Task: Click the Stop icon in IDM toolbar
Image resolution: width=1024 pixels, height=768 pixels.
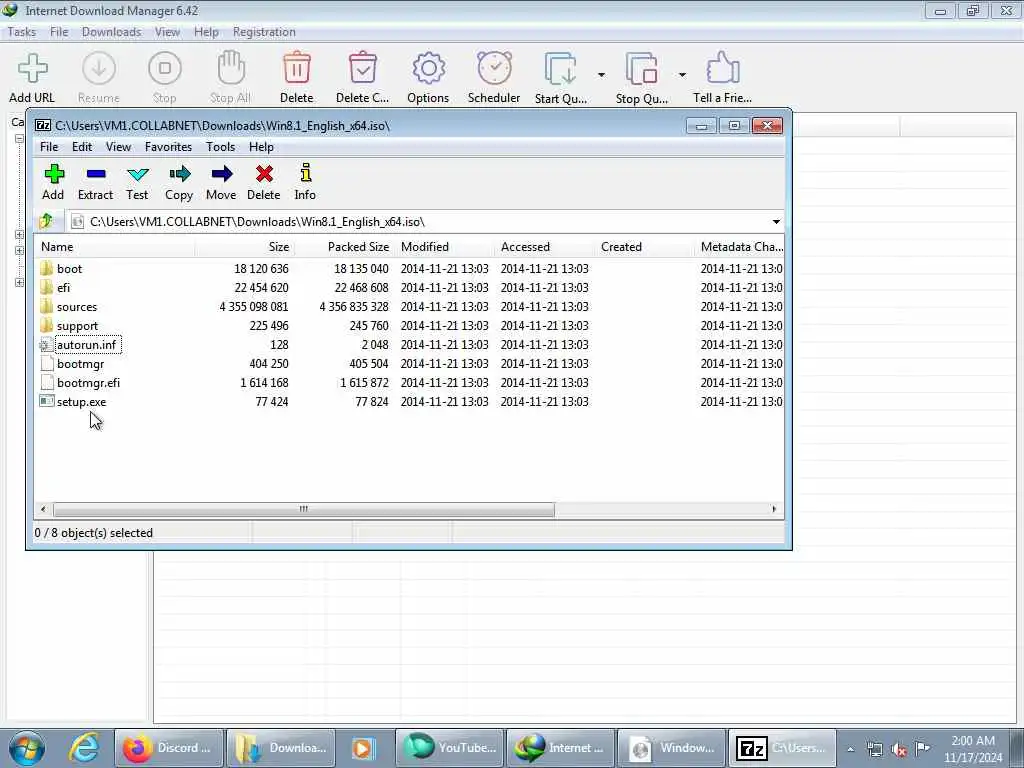Action: coord(165,78)
